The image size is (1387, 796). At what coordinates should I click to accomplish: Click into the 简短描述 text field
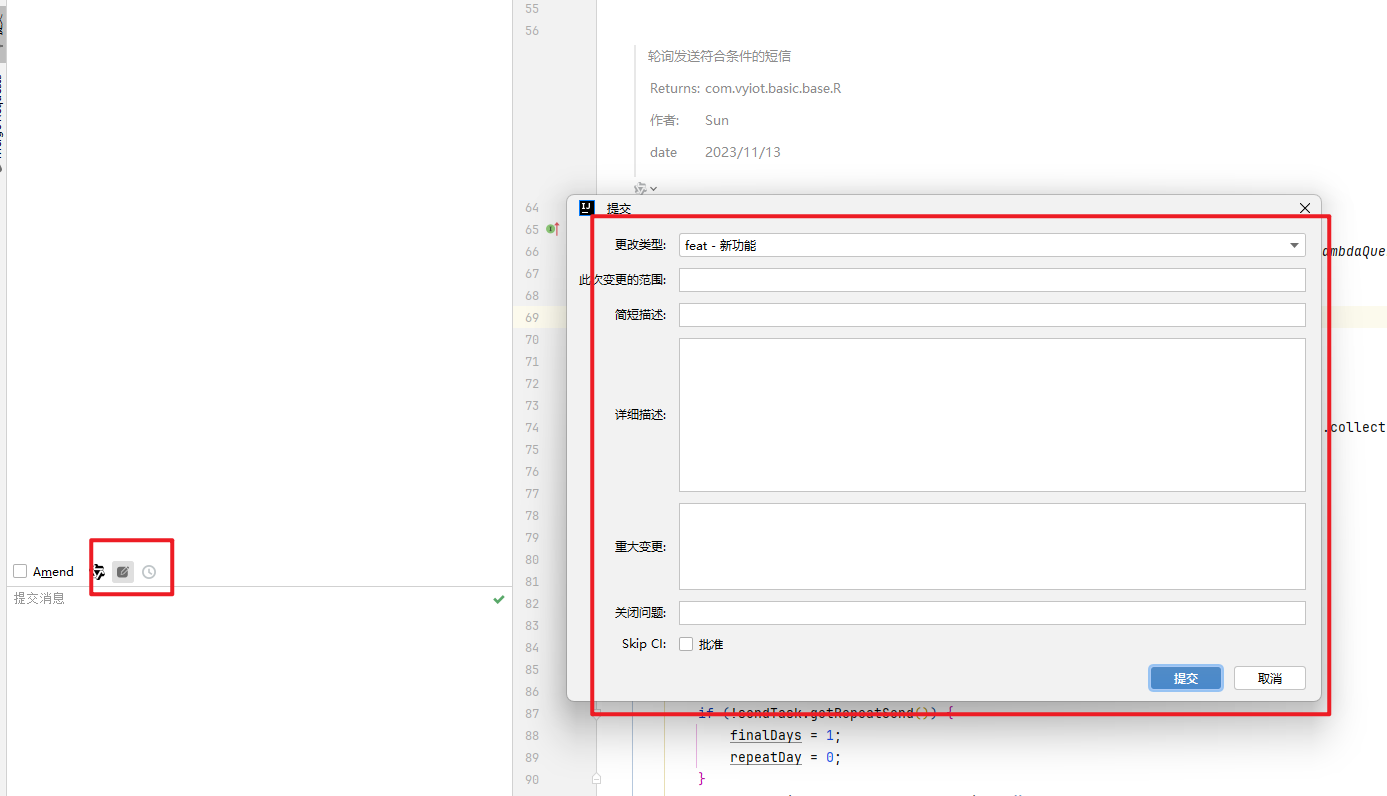coord(991,315)
